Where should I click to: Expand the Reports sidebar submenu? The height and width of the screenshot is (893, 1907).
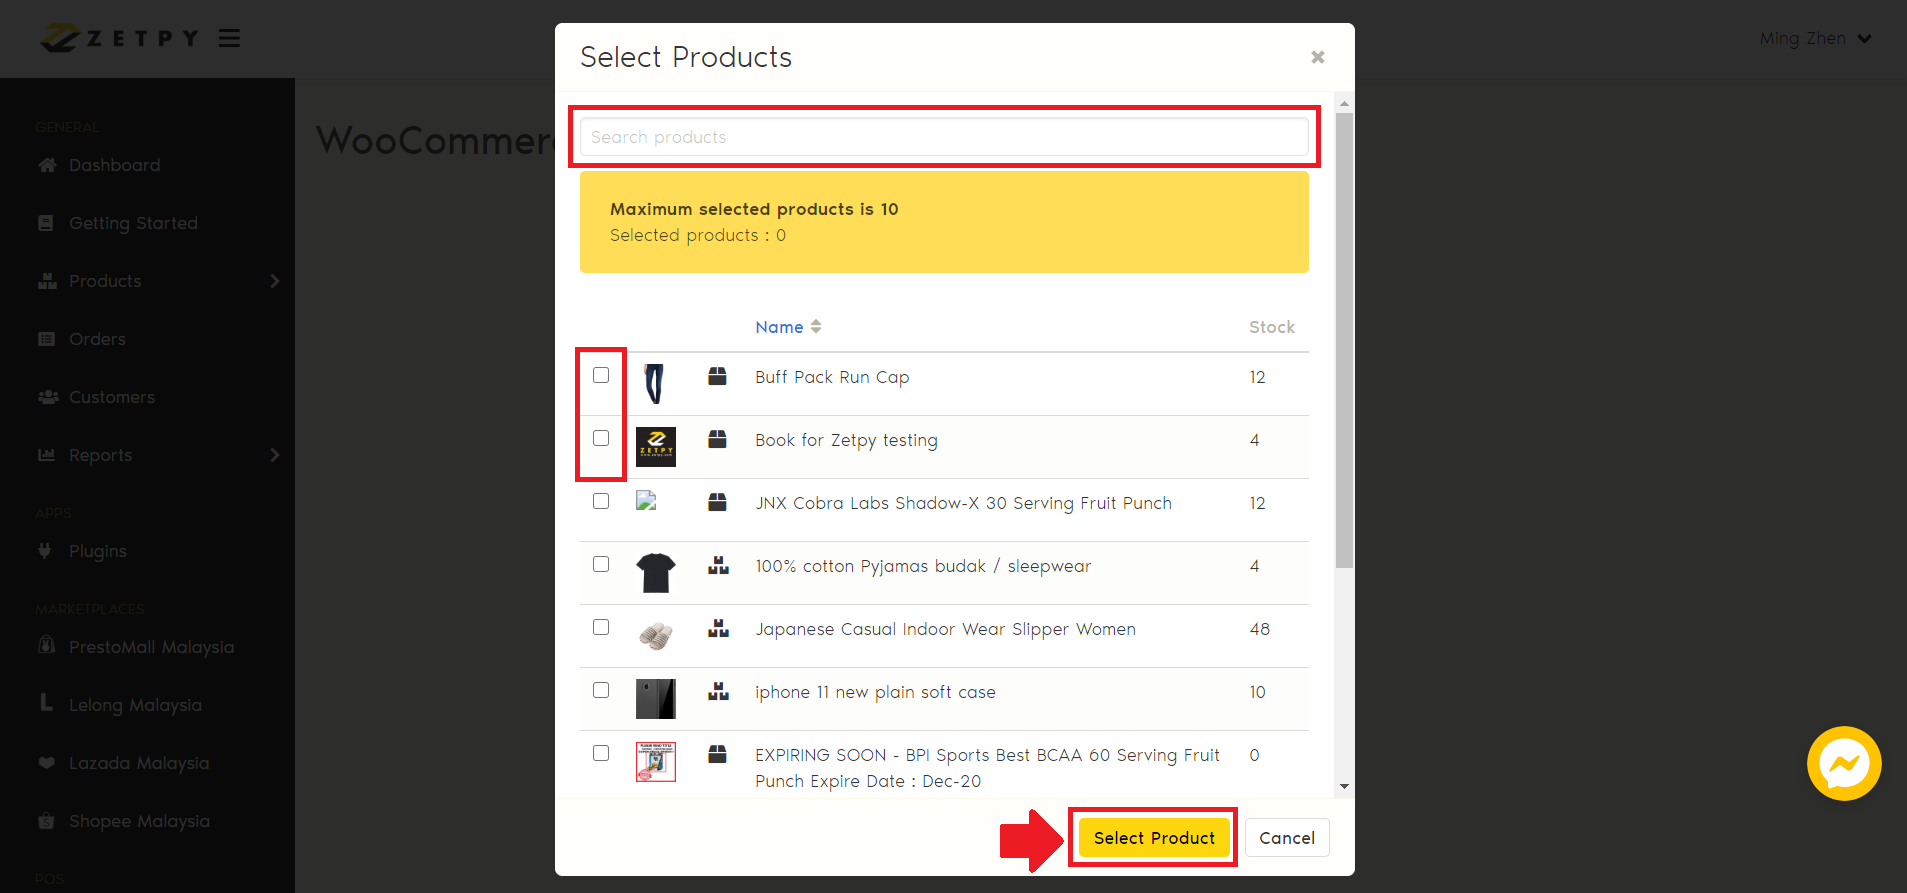[274, 455]
